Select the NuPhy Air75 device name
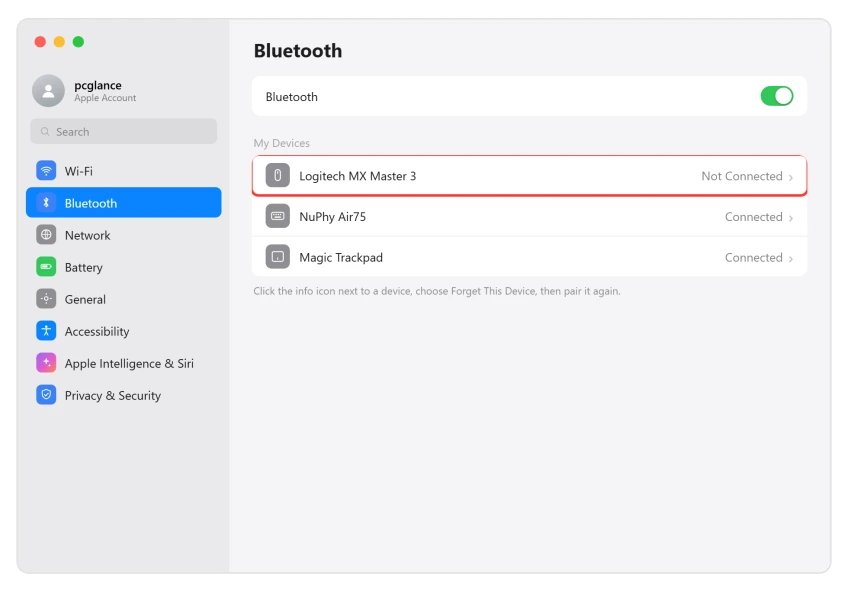 tap(332, 216)
